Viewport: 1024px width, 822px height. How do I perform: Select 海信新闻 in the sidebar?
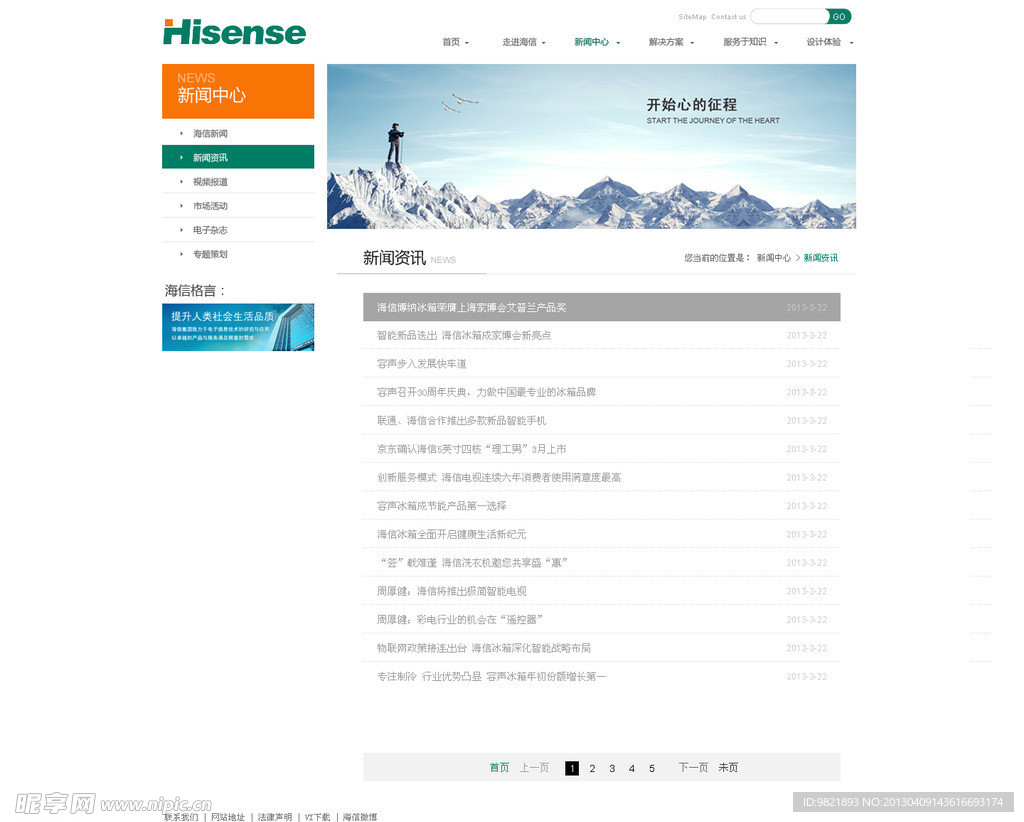click(210, 134)
